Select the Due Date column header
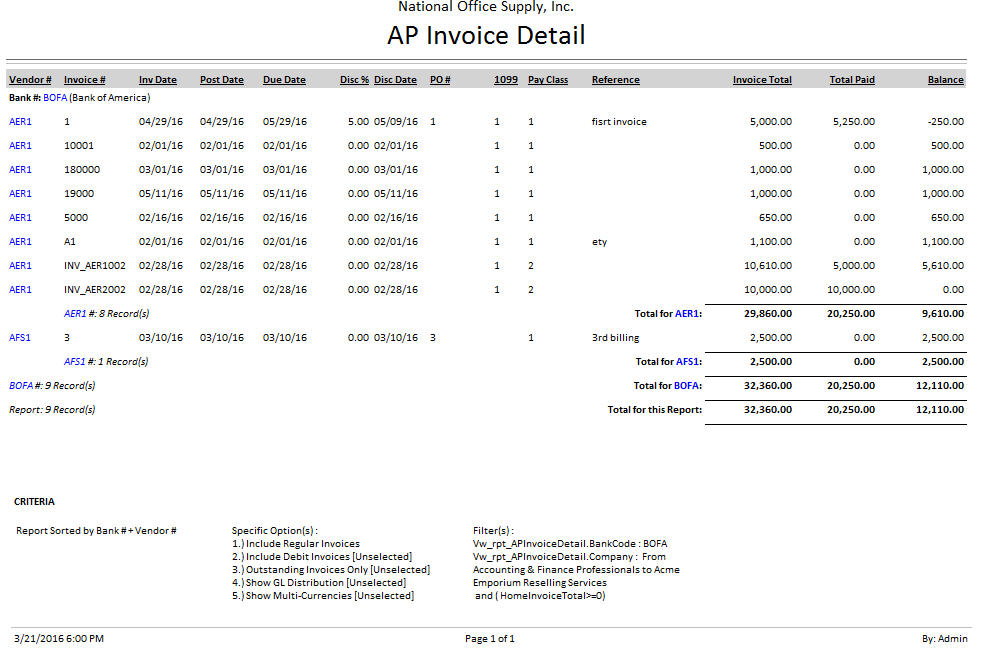The height and width of the screenshot is (656, 988). coord(284,80)
